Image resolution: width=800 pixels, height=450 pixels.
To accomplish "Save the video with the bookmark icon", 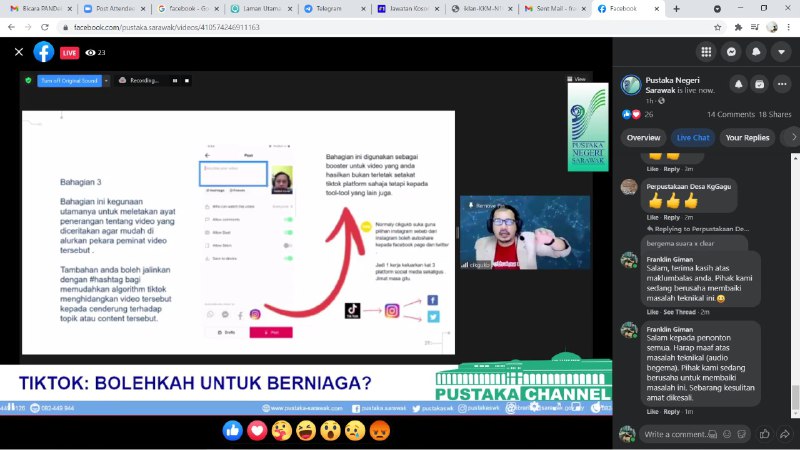I will [759, 85].
